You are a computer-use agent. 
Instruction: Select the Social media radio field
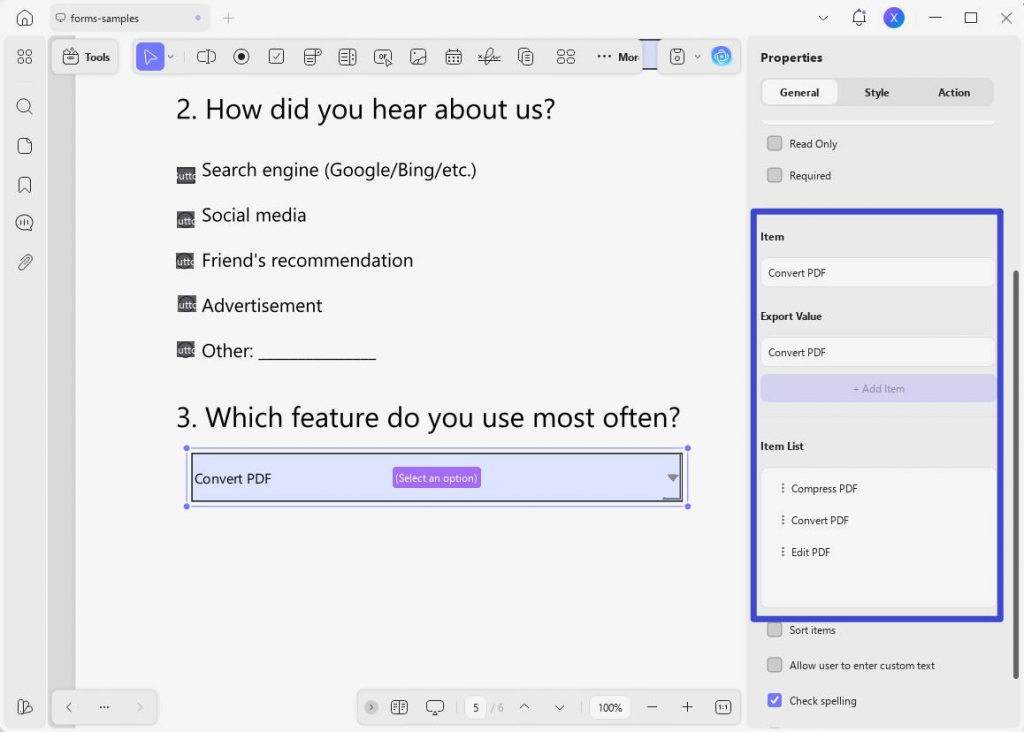tap(186, 220)
